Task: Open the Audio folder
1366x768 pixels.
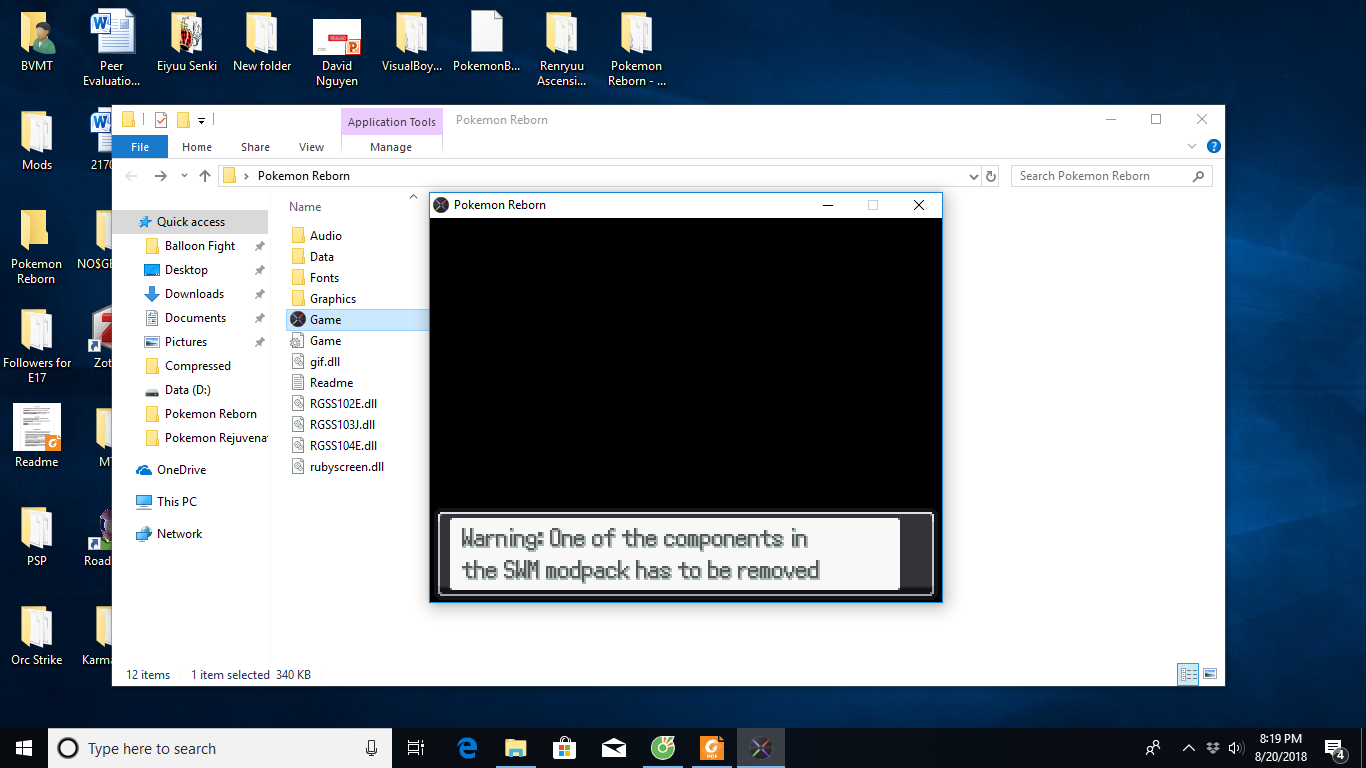Action: pyautogui.click(x=325, y=236)
